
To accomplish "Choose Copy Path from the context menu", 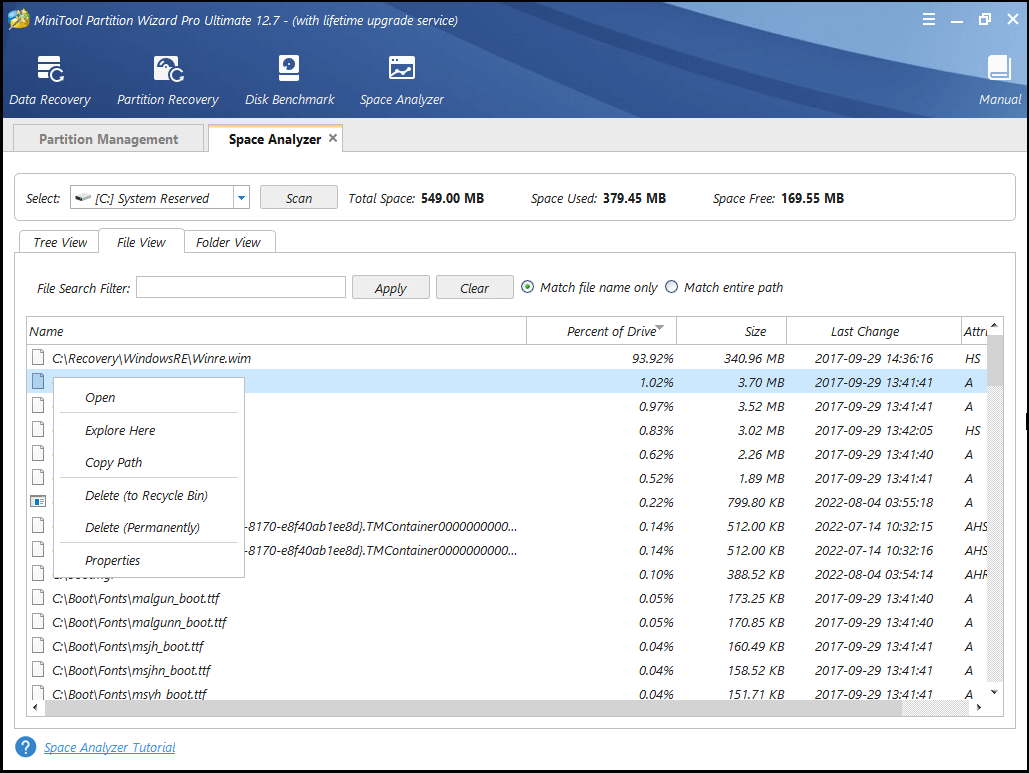I will (112, 462).
